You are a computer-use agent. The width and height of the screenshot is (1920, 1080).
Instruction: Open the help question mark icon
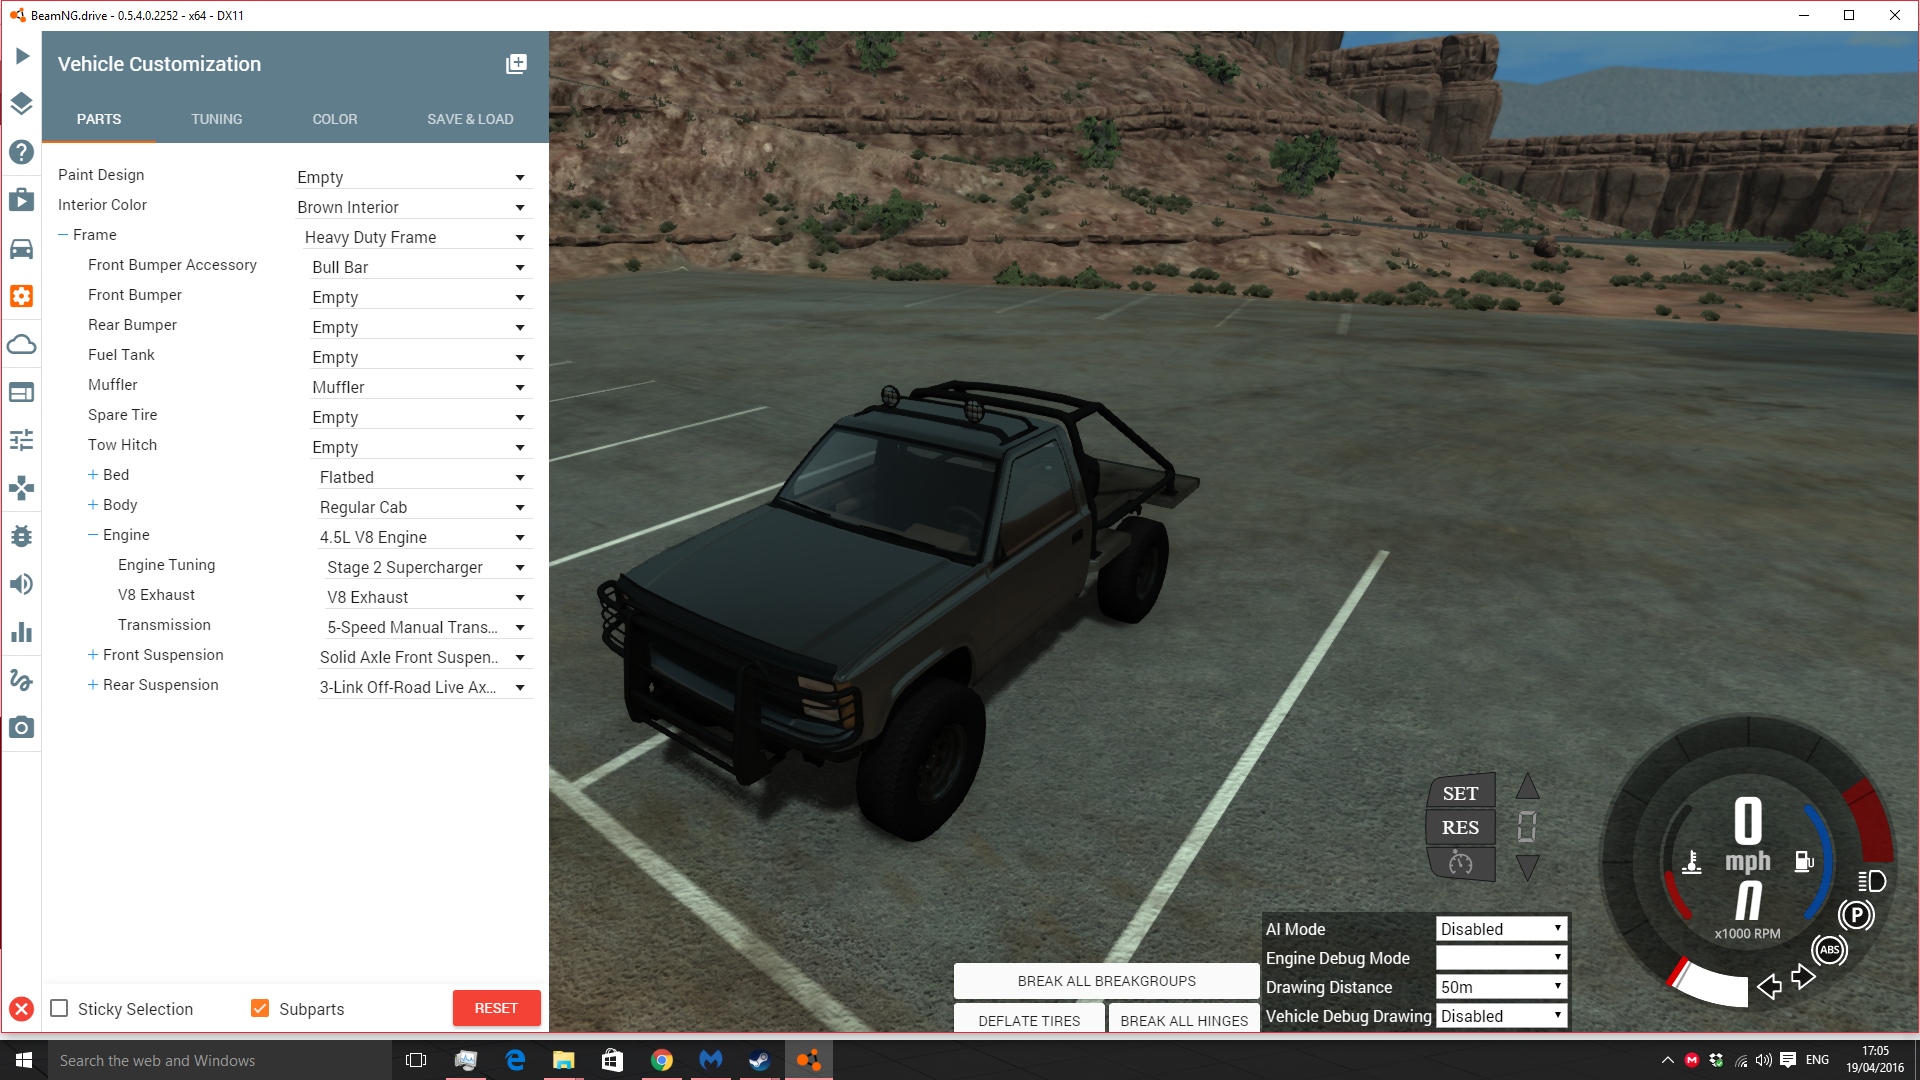click(x=21, y=152)
